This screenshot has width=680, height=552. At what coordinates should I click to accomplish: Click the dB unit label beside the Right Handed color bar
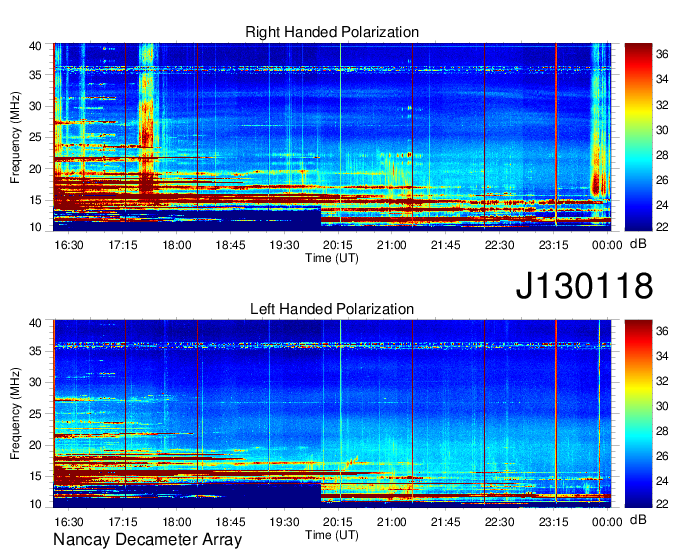(x=638, y=244)
